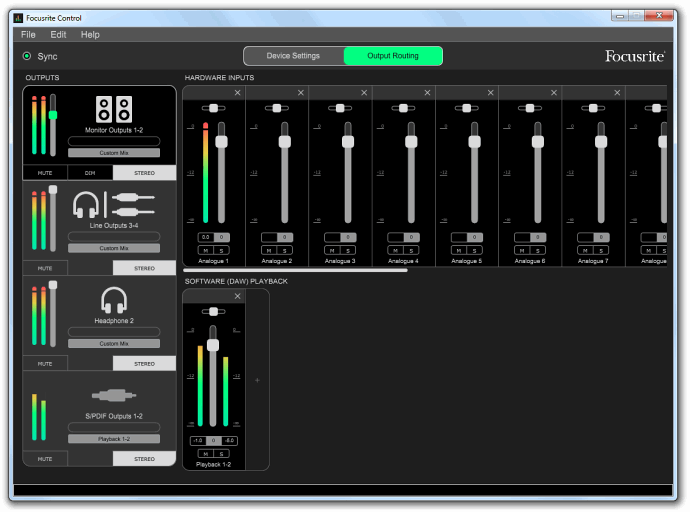Click the Playback 1-2 pan slider

pos(213,311)
